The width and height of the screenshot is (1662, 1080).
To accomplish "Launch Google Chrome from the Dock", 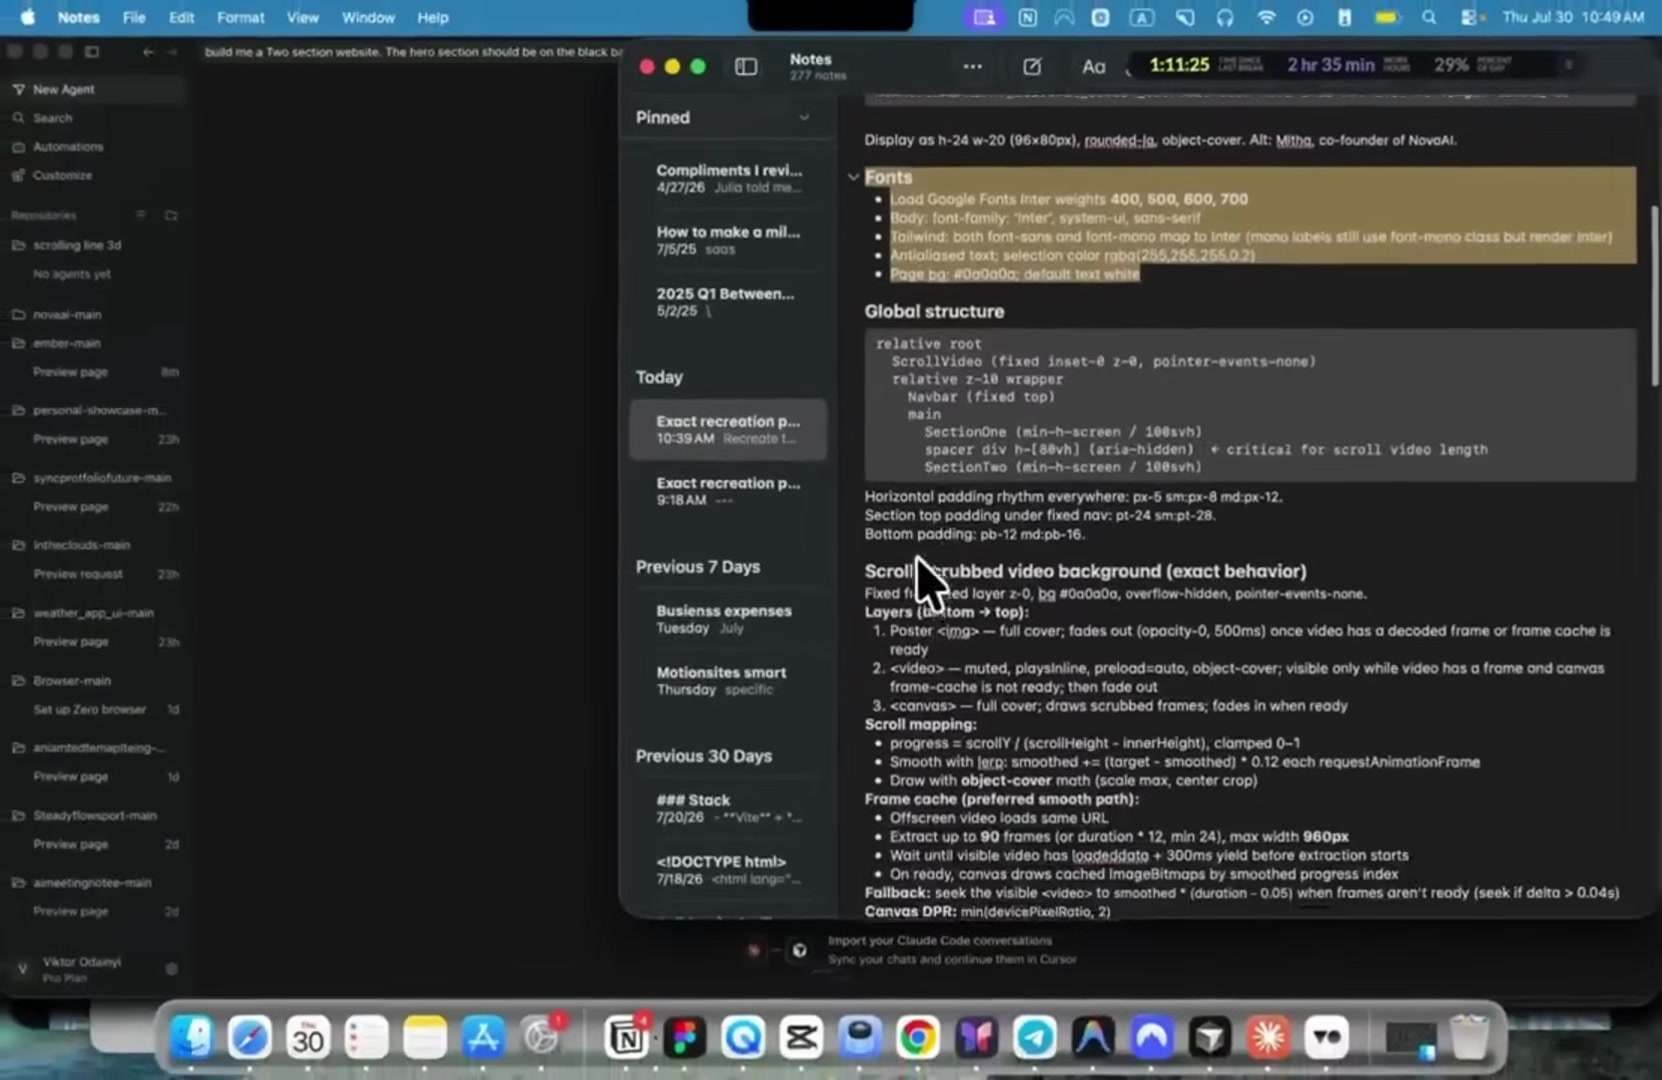I will click(x=917, y=1037).
